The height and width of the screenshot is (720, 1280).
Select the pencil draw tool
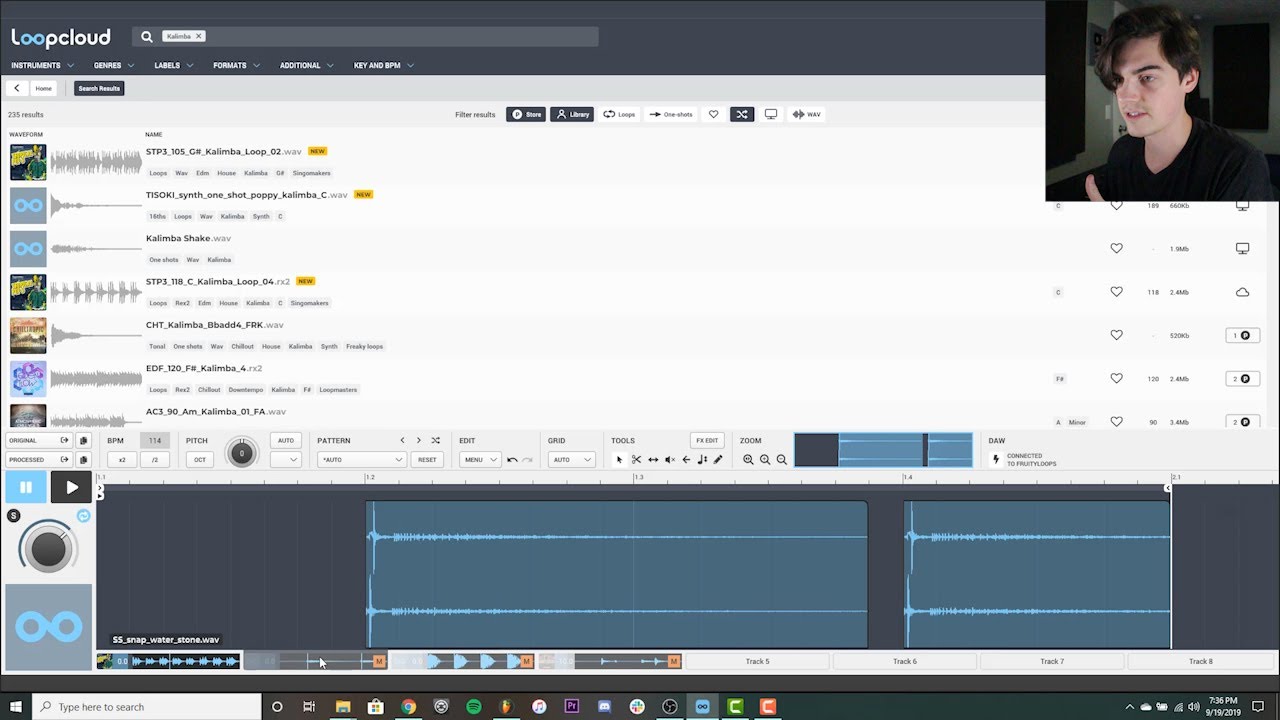[718, 460]
